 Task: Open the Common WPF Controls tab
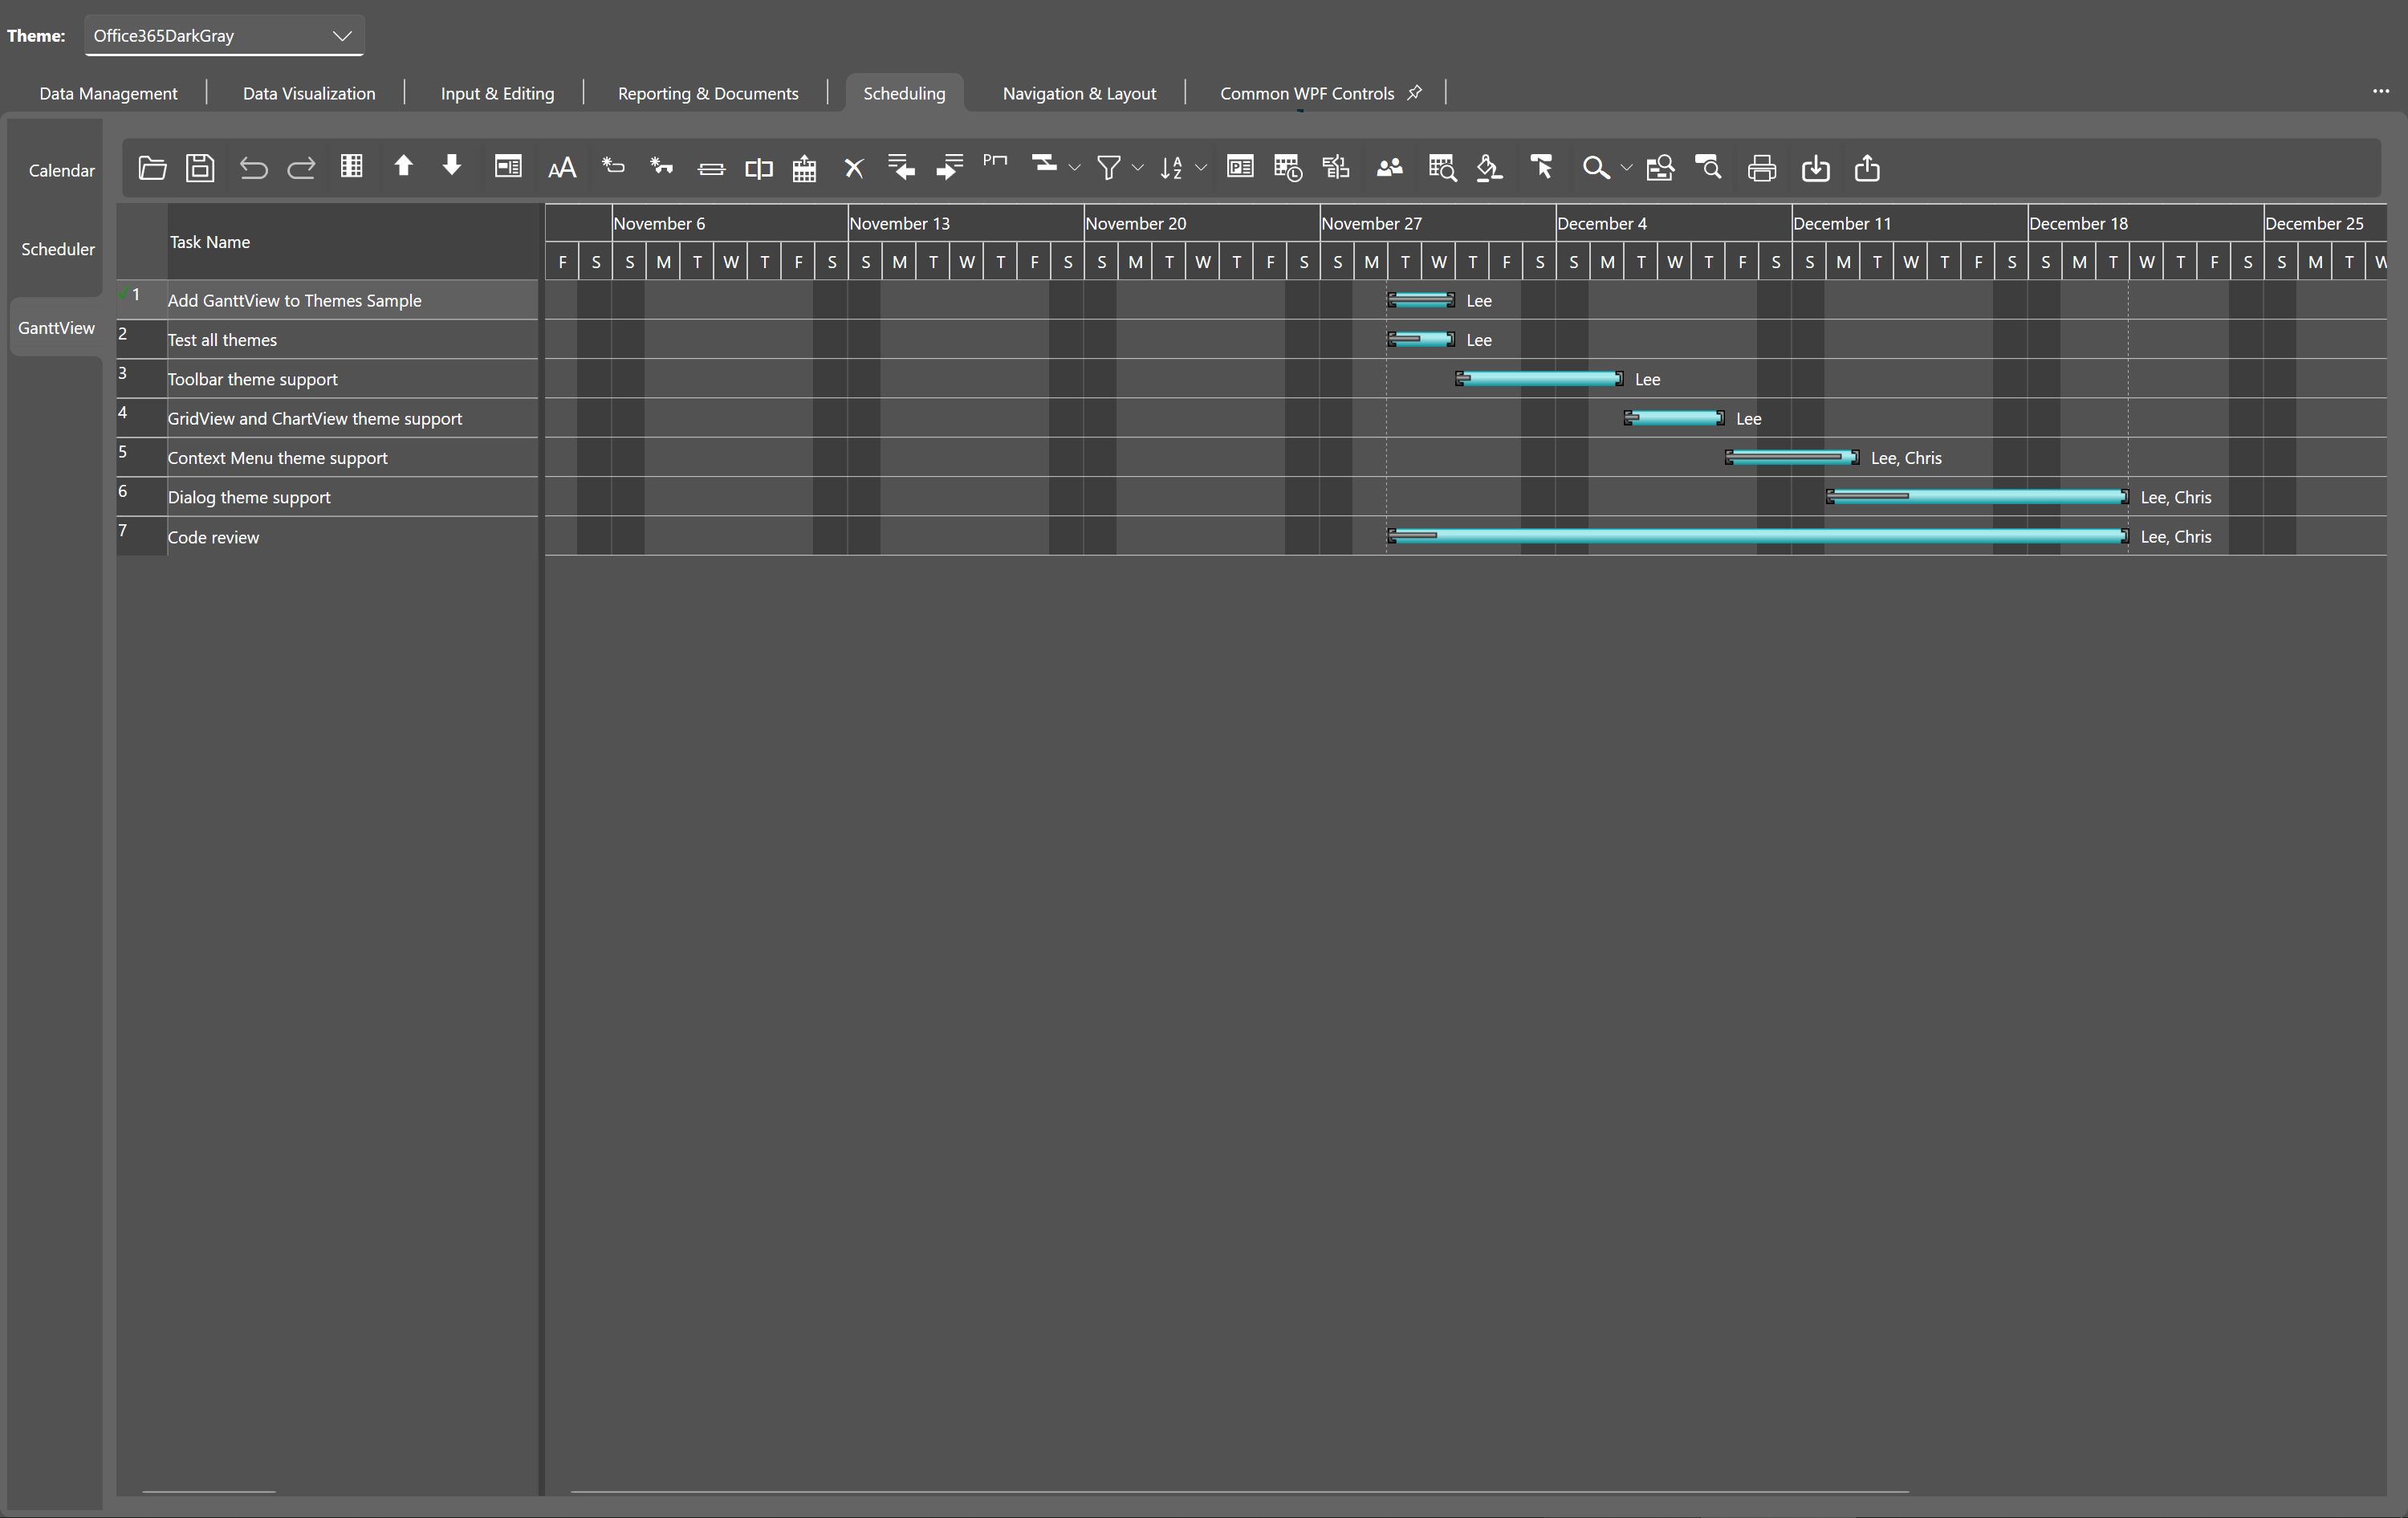(x=1306, y=93)
